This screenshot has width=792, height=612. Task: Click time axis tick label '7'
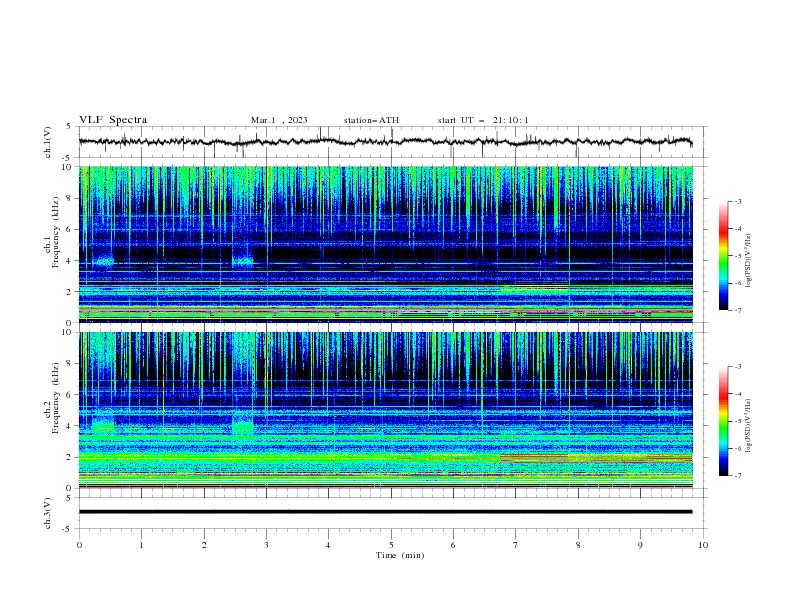[x=516, y=545]
